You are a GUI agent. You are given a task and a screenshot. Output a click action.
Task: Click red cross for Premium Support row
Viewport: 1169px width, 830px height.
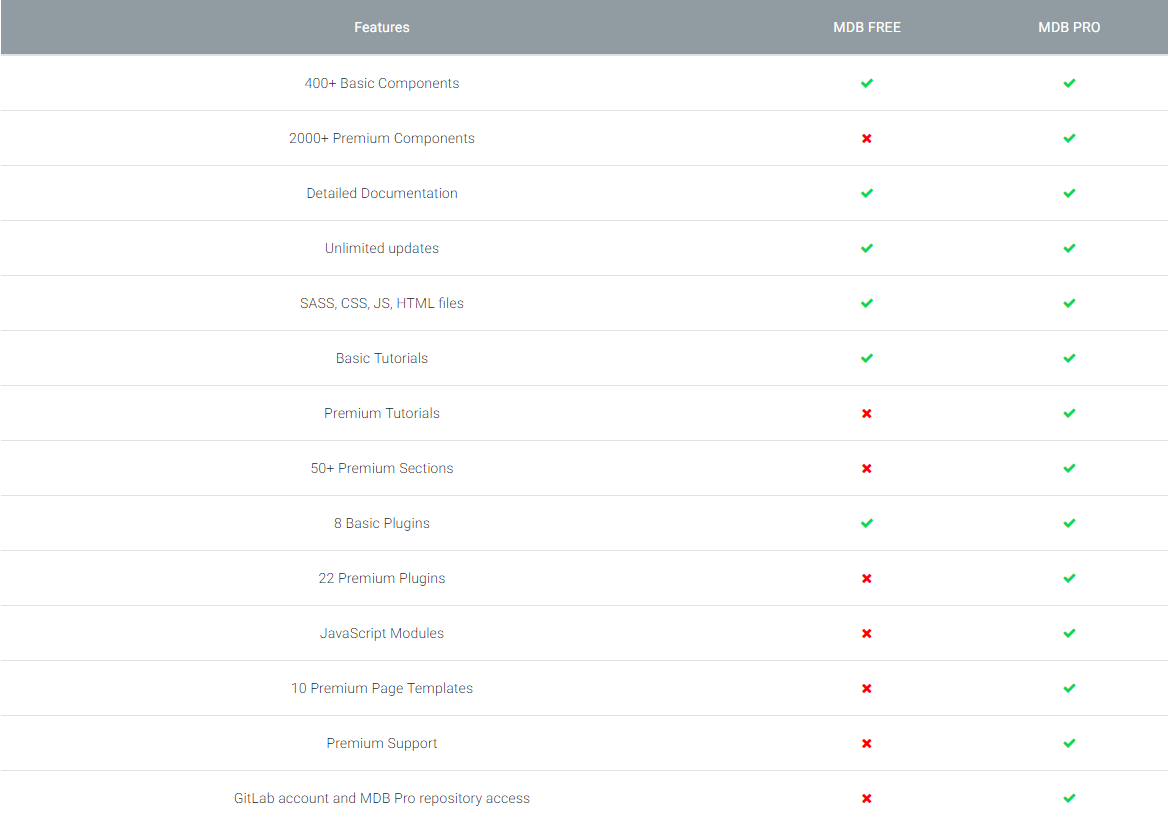point(867,743)
